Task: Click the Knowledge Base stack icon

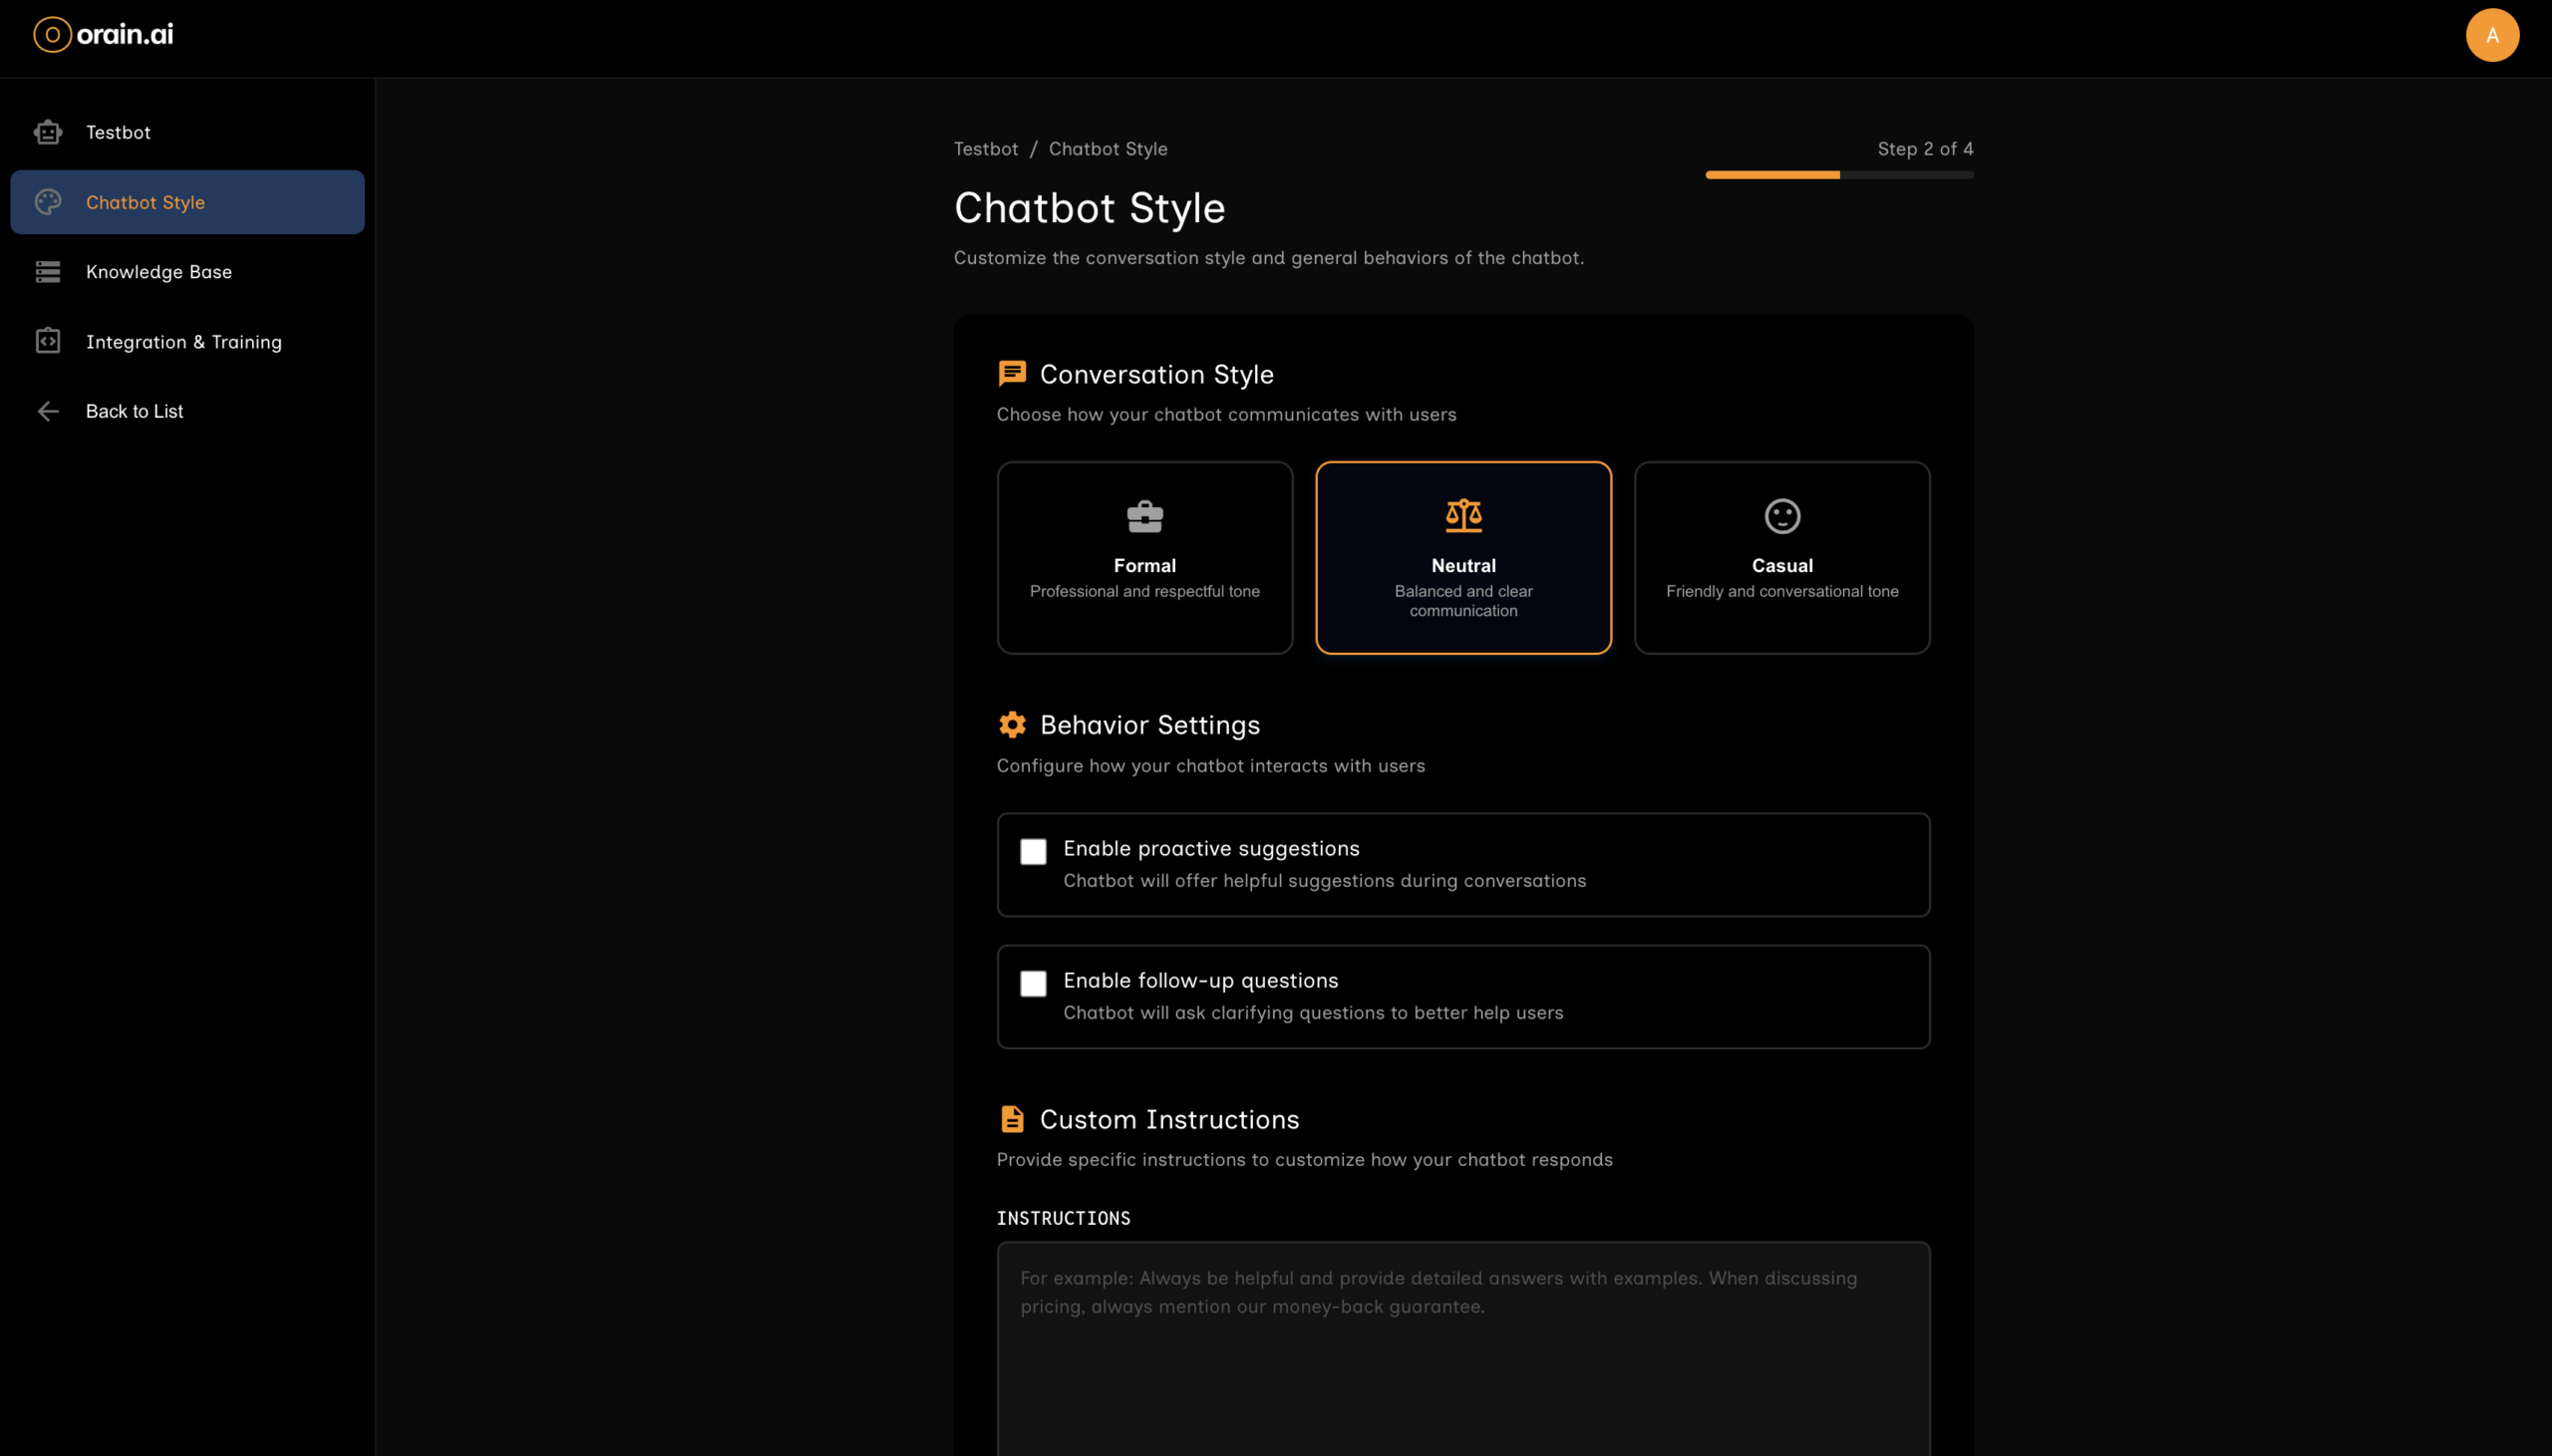Action: [48, 272]
